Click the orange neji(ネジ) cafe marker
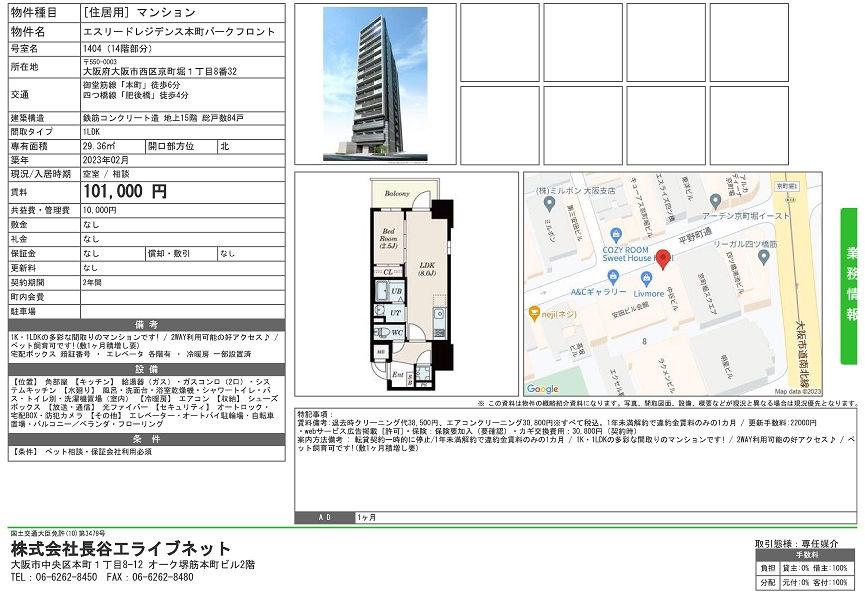Image resolution: width=865 pixels, height=605 pixels. click(536, 312)
